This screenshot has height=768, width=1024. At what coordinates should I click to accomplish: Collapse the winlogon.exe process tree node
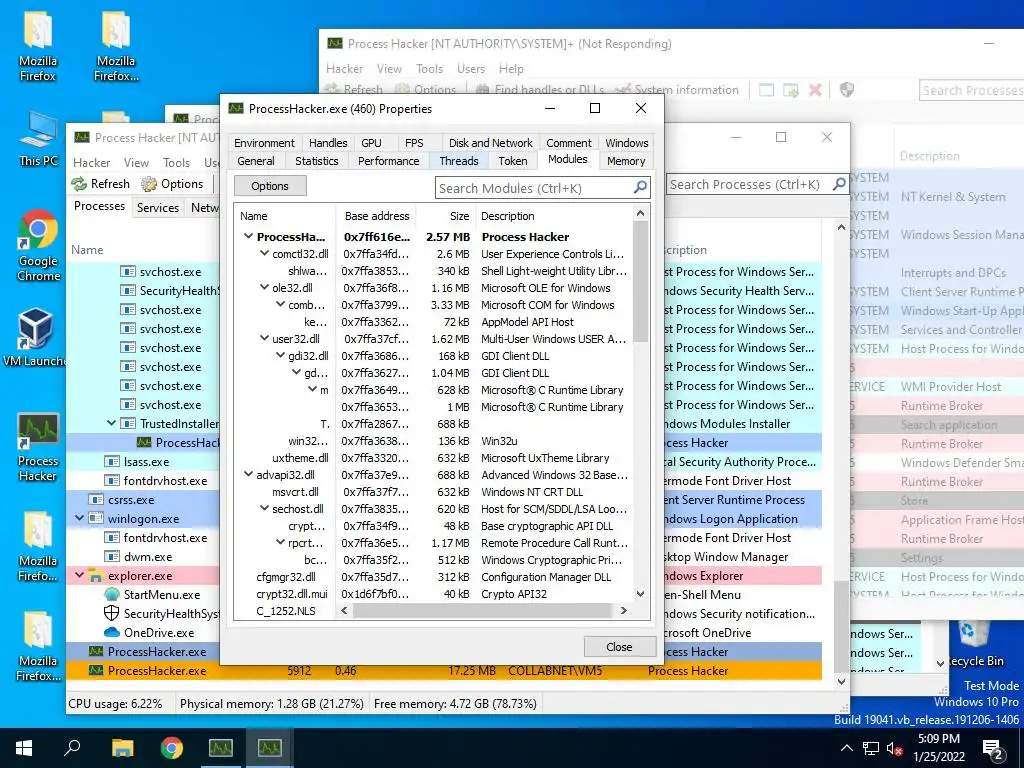79,518
